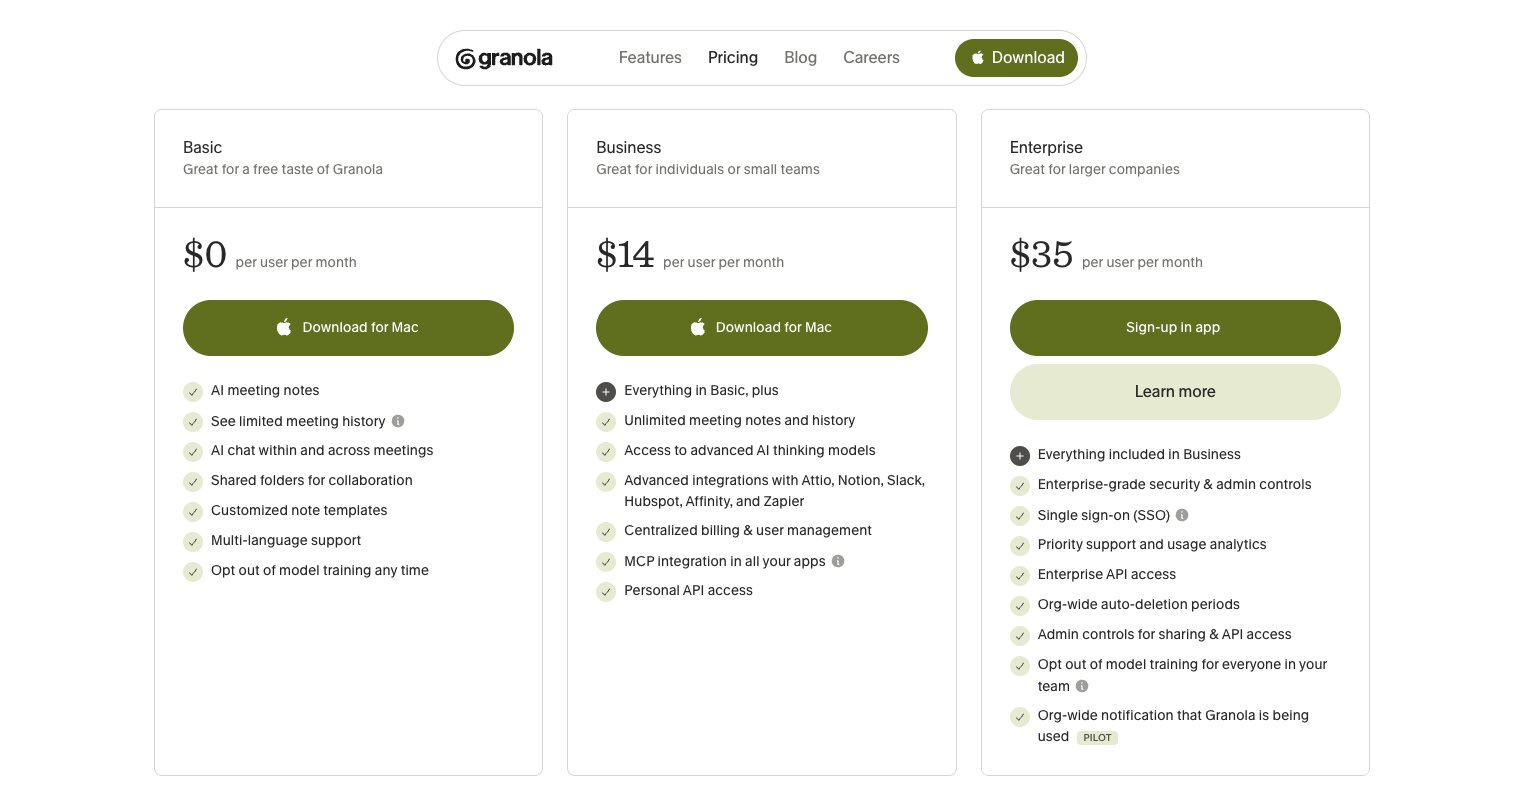
Task: Open the Blog from the navigation bar
Action: tap(800, 58)
